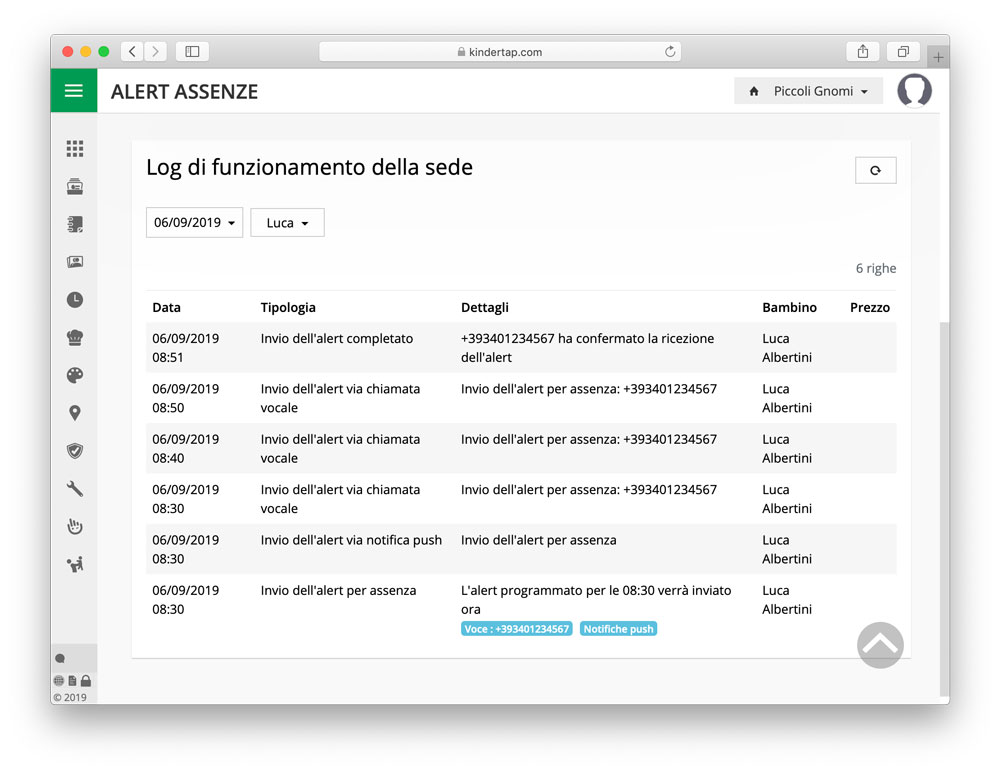Image resolution: width=1000 pixels, height=771 pixels.
Task: Click the Voce : +393401234567 tag
Action: coord(517,629)
